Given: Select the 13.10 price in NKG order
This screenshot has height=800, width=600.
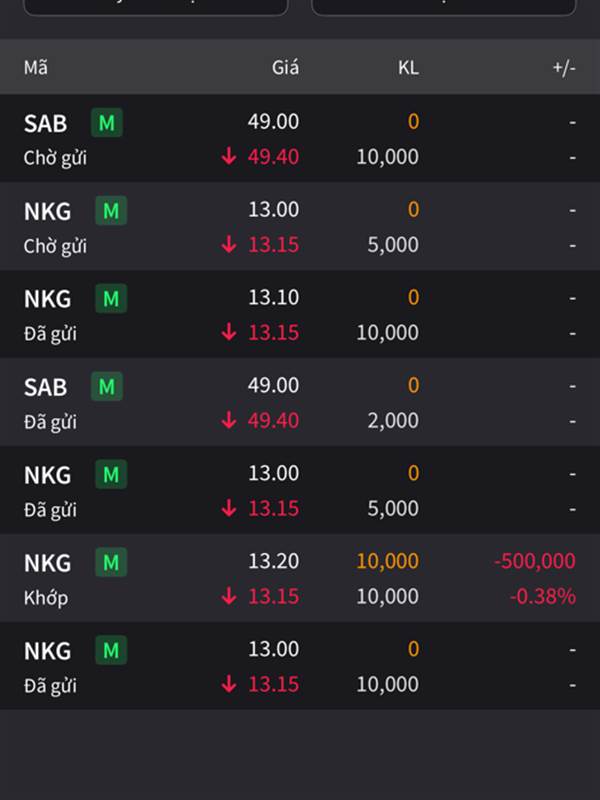Looking at the screenshot, I should coord(273,297).
